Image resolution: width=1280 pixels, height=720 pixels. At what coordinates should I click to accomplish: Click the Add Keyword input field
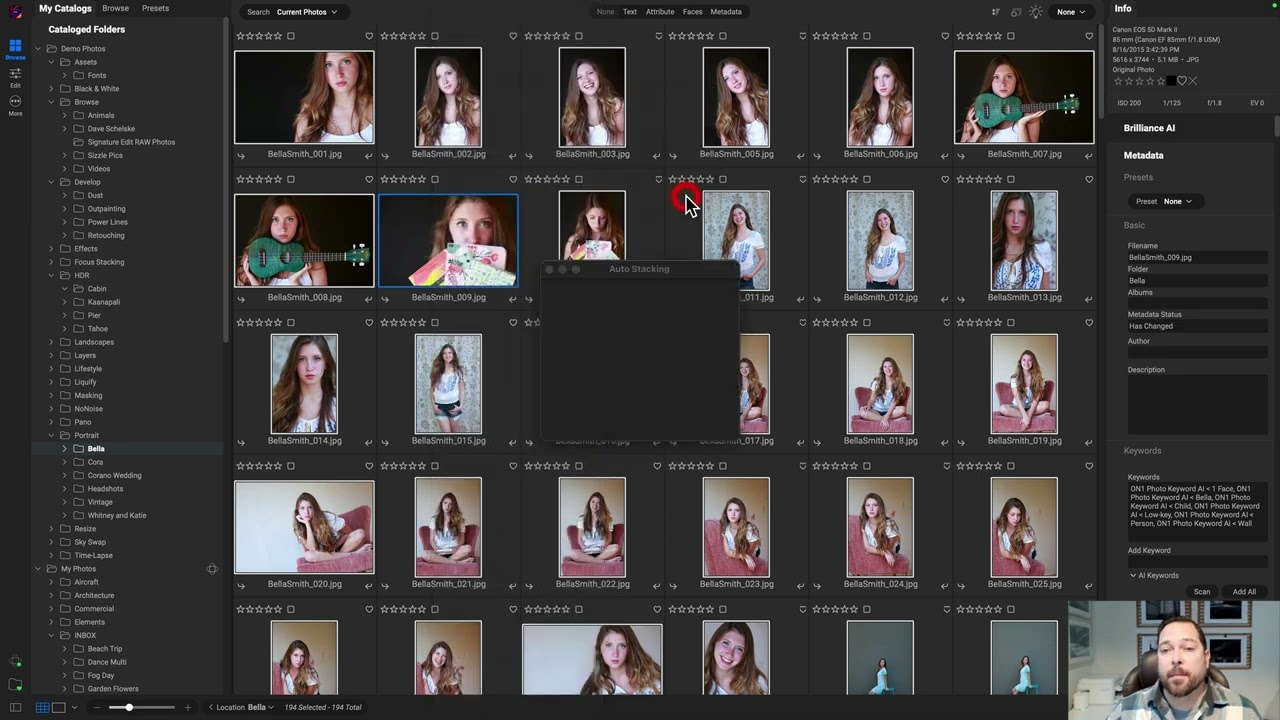tap(1197, 562)
